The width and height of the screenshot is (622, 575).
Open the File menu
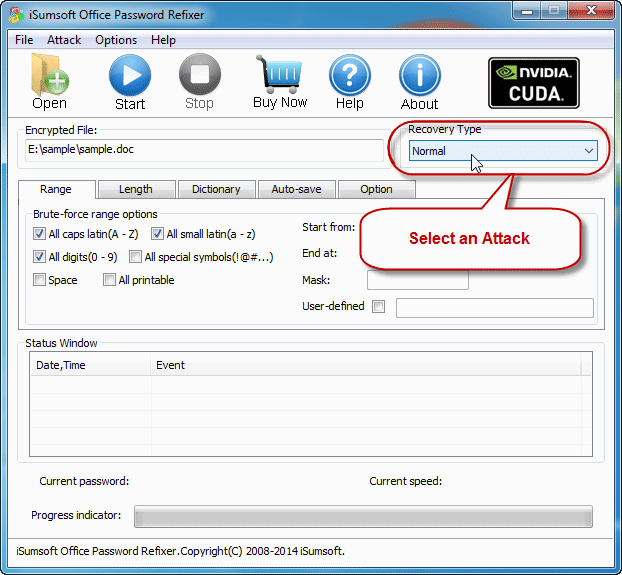[24, 40]
